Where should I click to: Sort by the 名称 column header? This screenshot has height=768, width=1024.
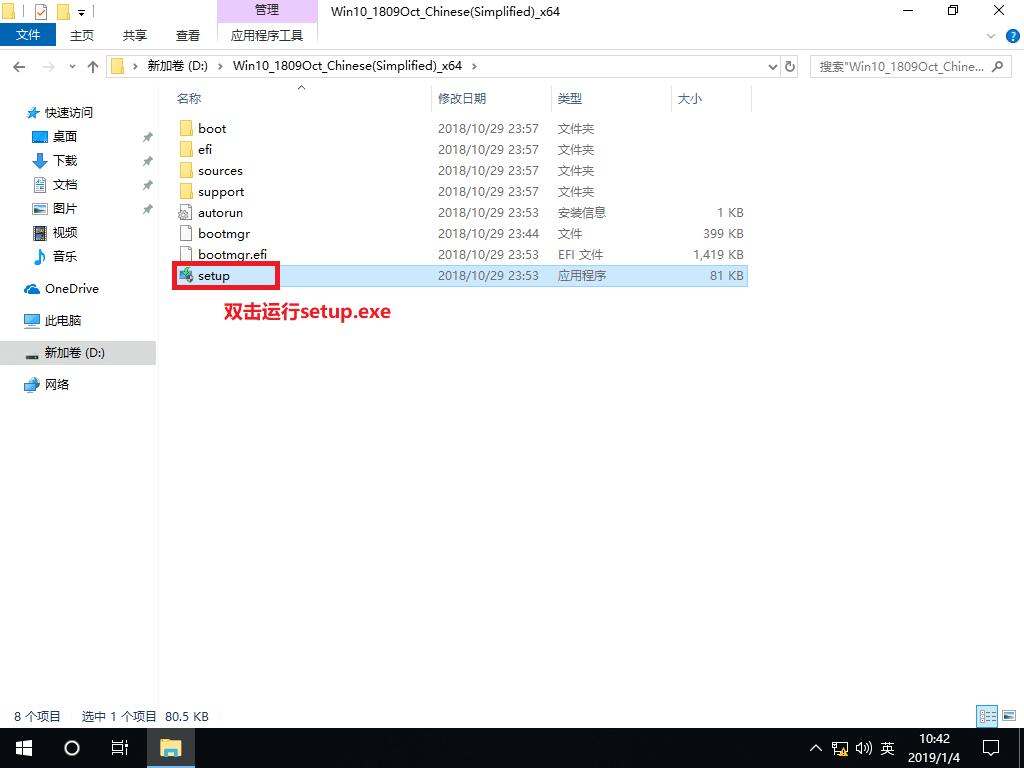tap(189, 99)
